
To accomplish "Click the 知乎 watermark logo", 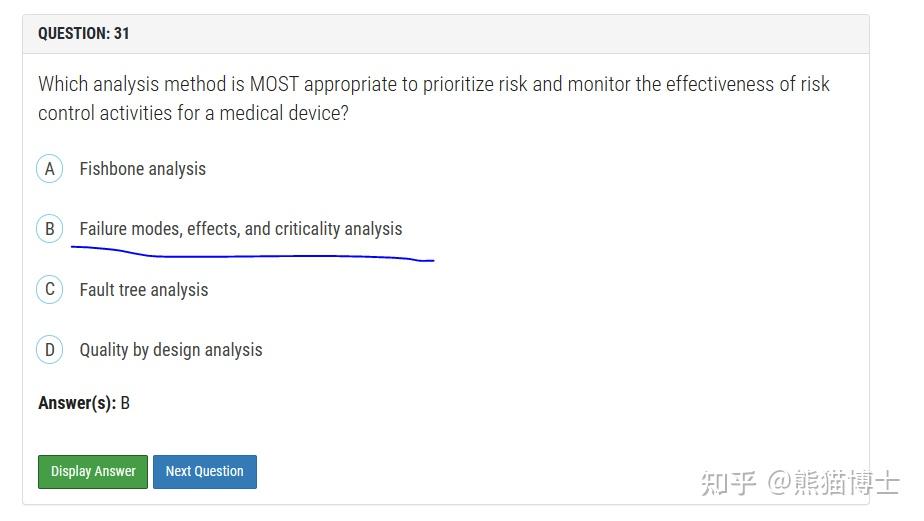I will click(729, 483).
